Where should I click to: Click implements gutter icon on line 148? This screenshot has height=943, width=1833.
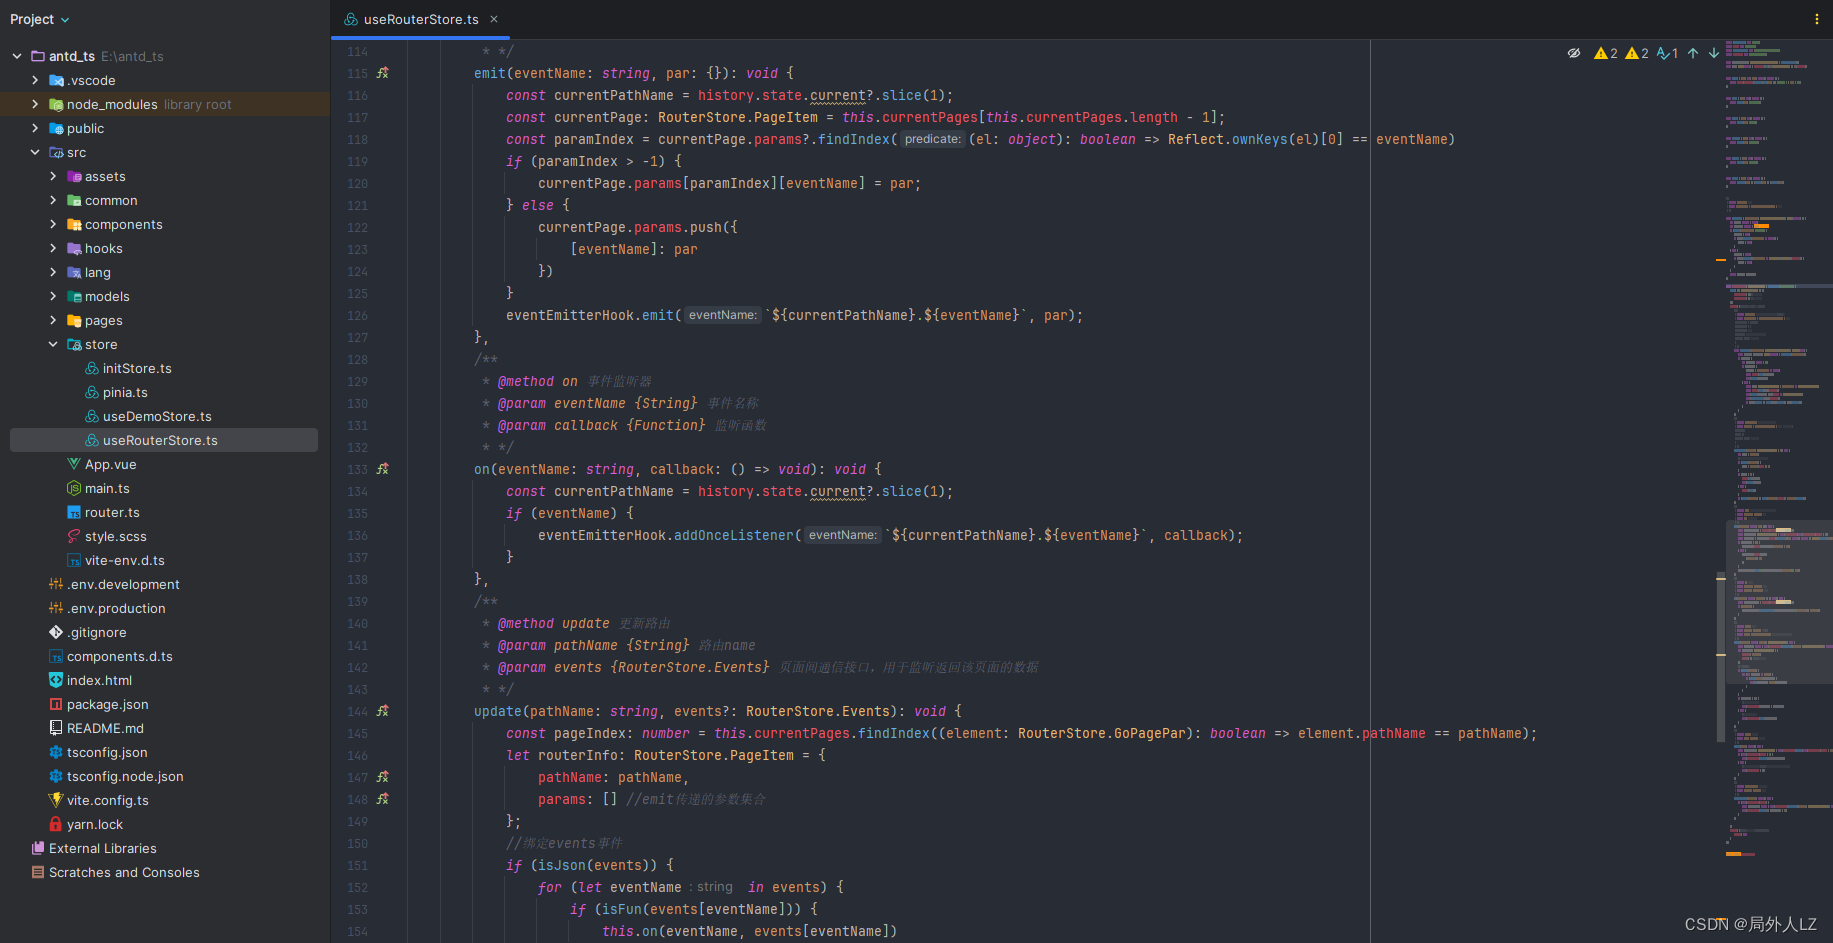[x=383, y=799]
